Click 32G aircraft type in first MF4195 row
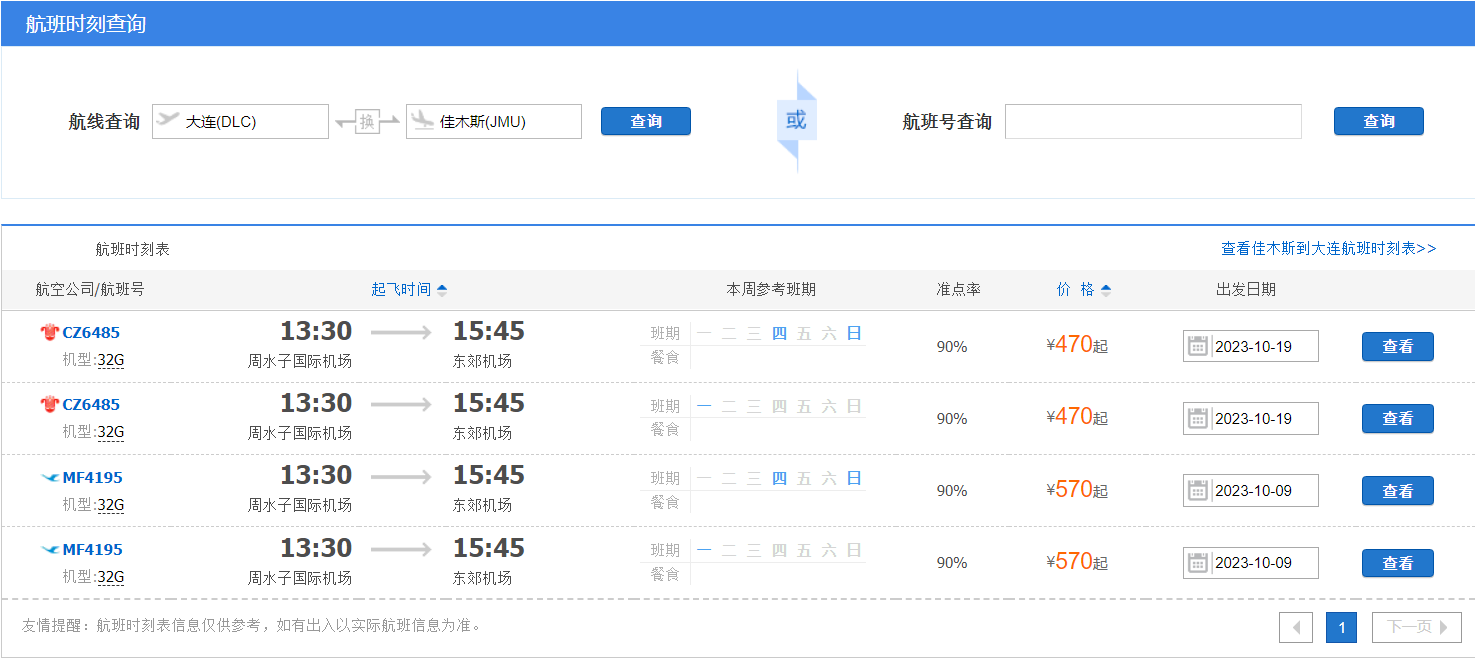The image size is (1475, 659). 111,505
